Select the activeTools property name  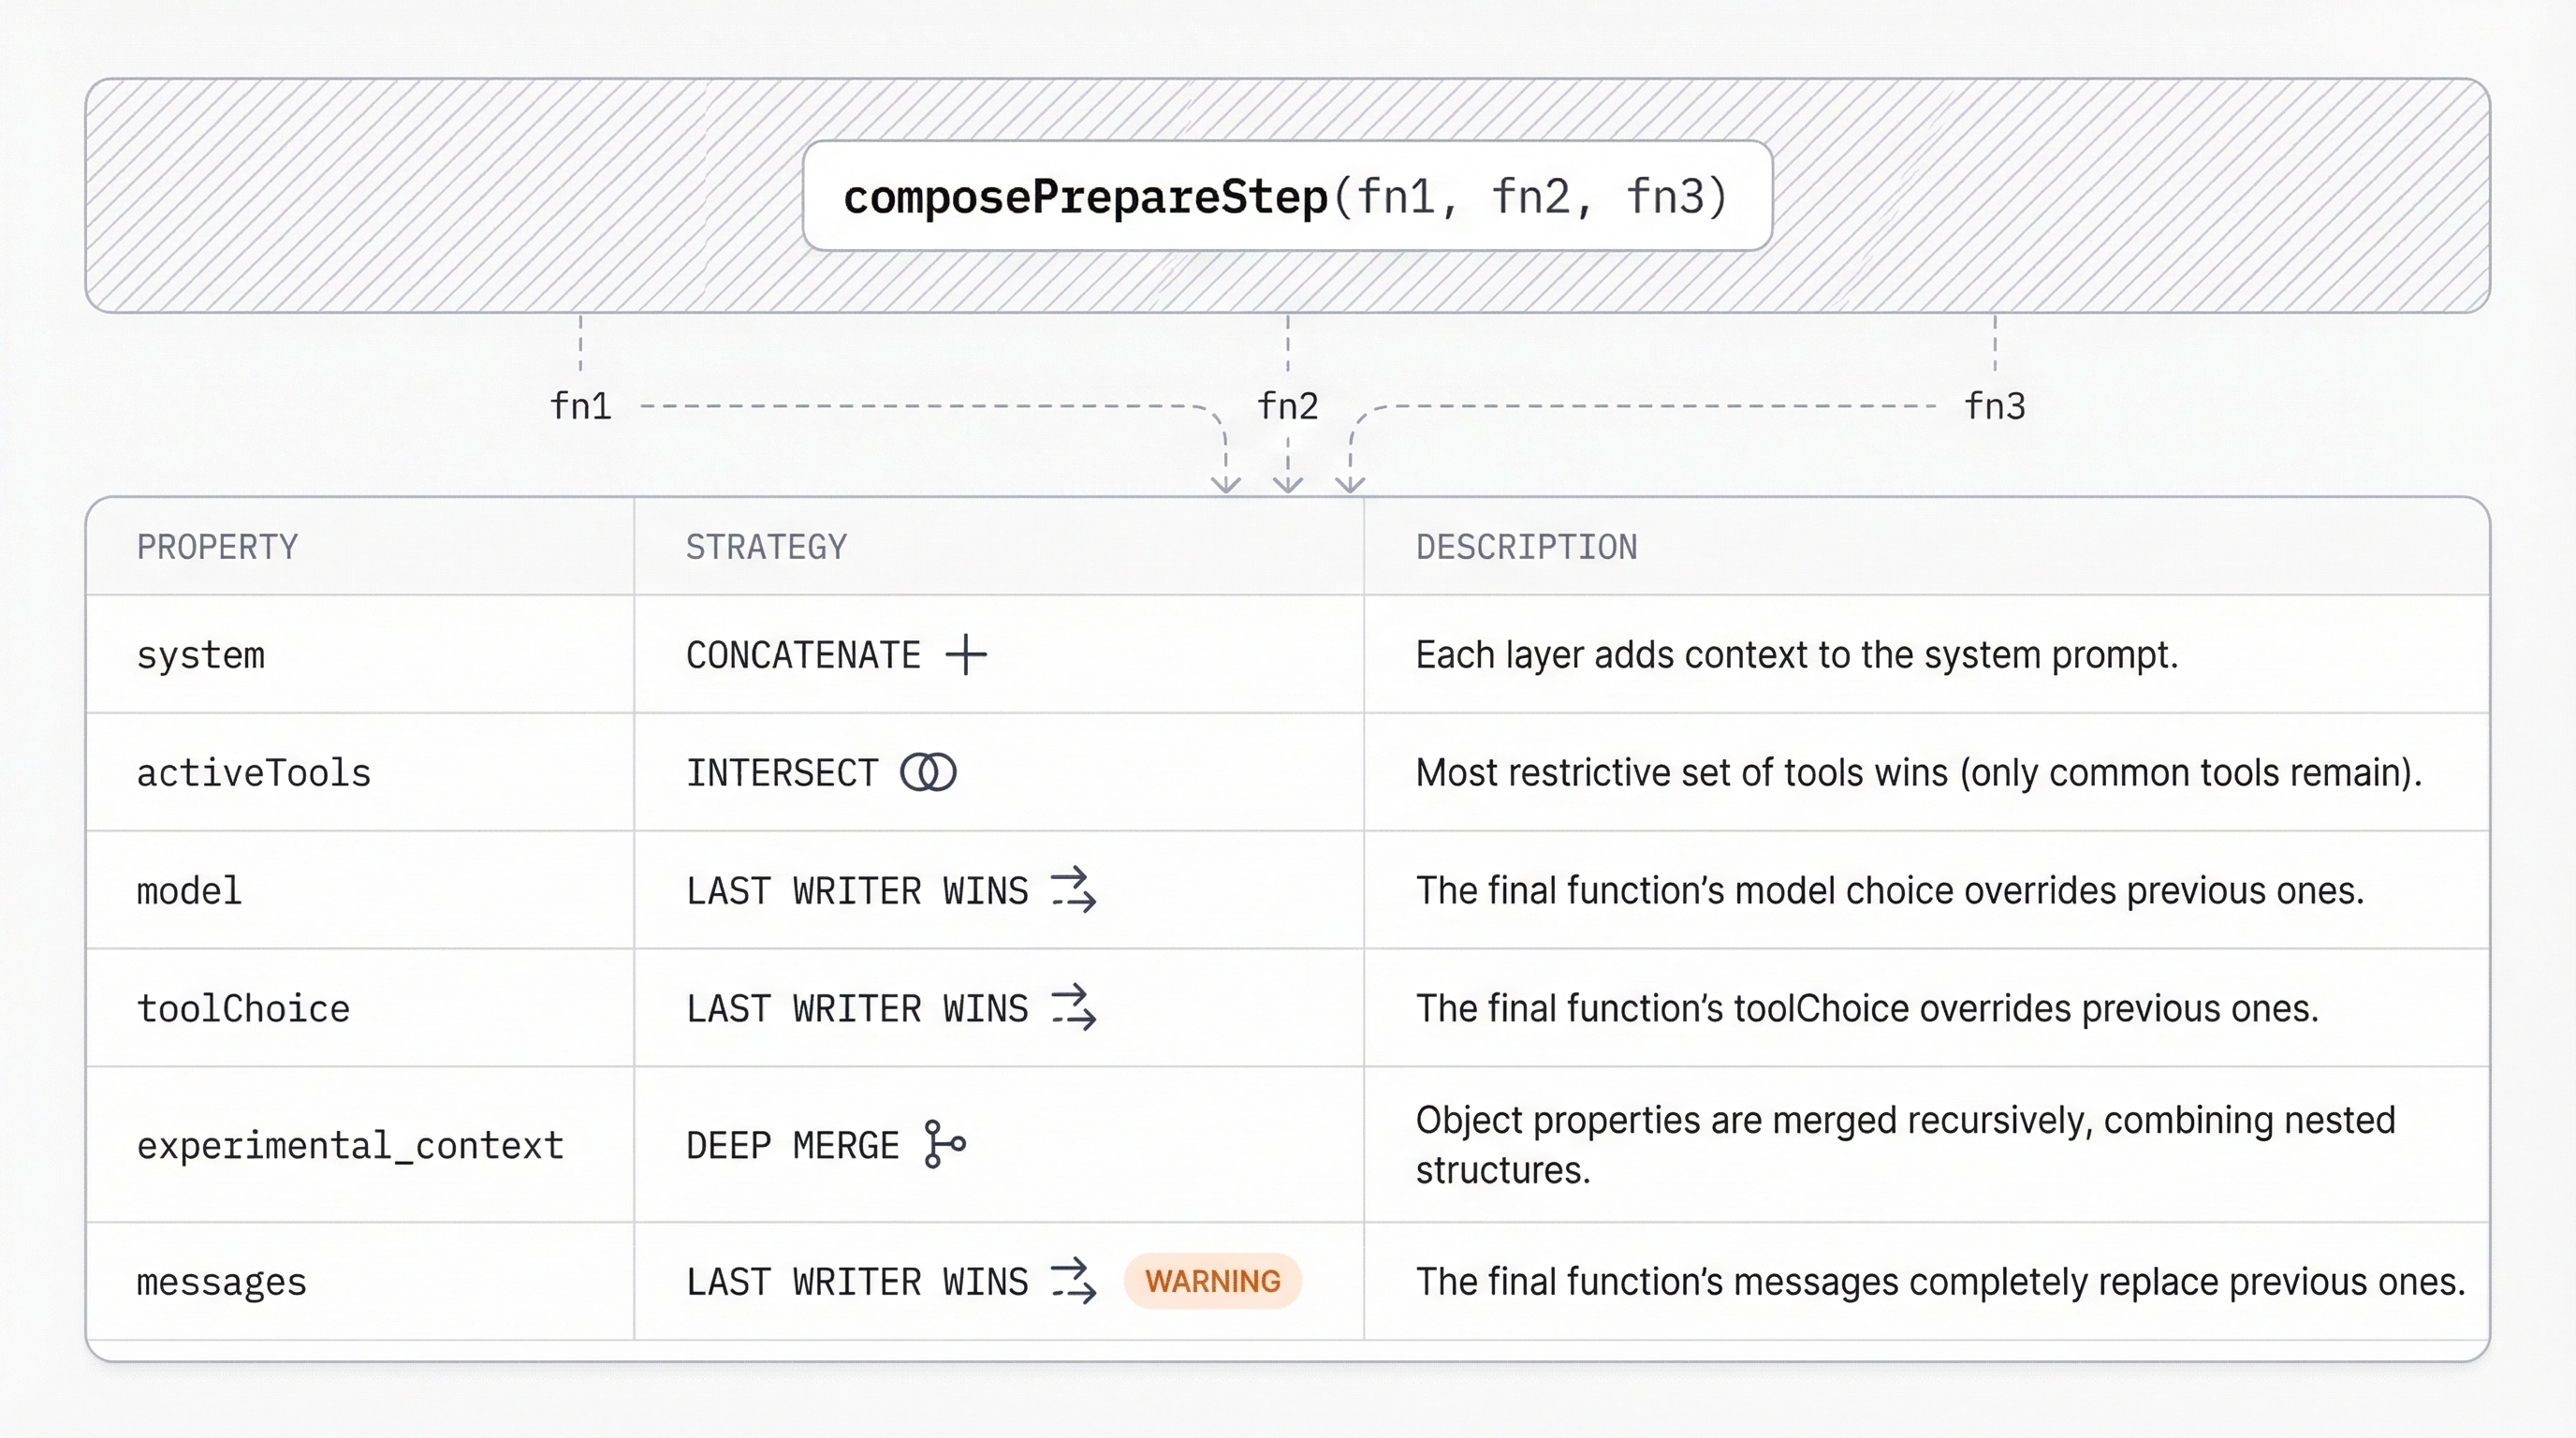[254, 773]
